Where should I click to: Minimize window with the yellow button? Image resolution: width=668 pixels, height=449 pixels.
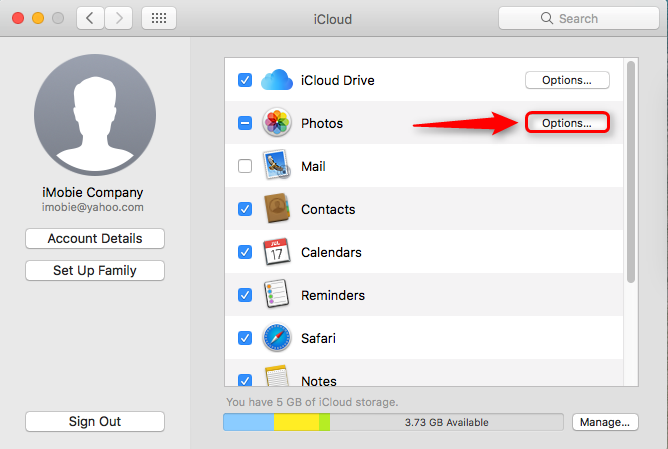pos(38,18)
